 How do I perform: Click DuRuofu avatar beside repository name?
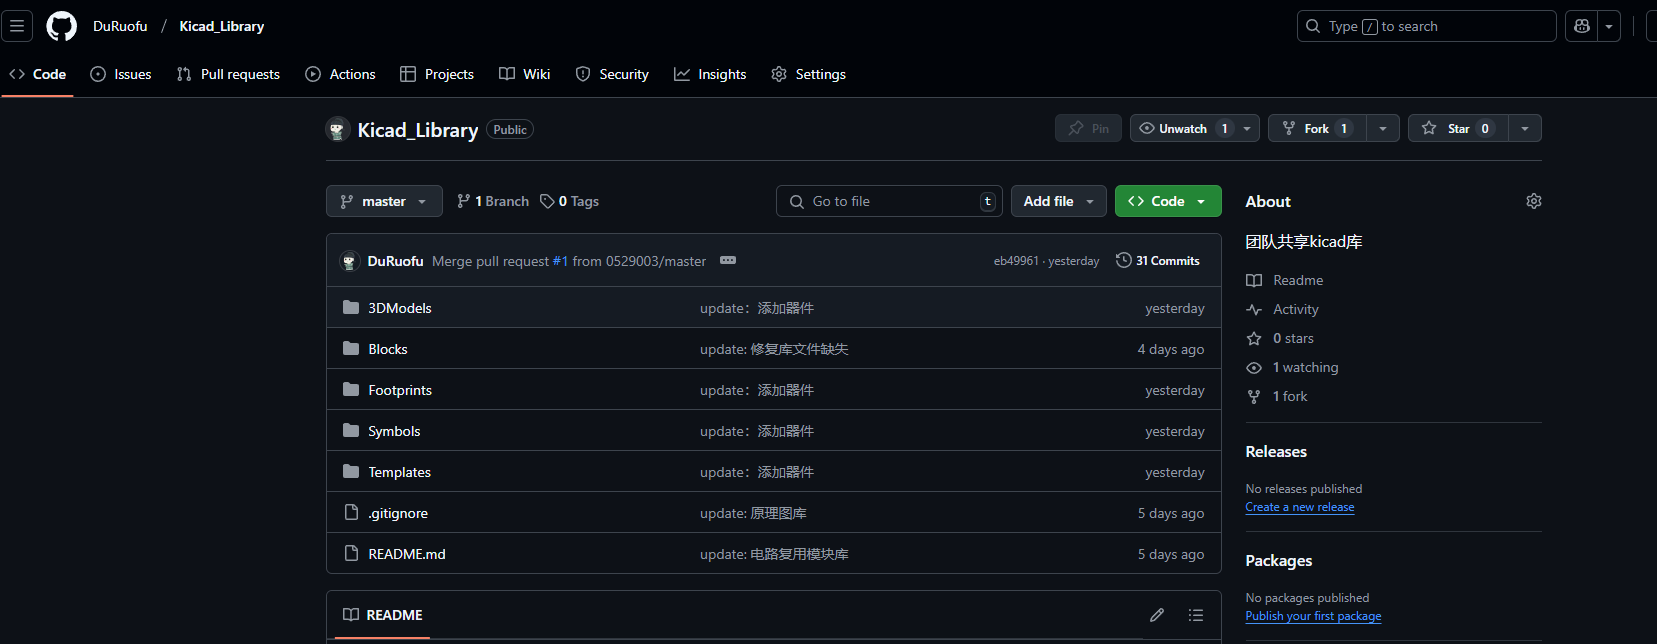[337, 130]
